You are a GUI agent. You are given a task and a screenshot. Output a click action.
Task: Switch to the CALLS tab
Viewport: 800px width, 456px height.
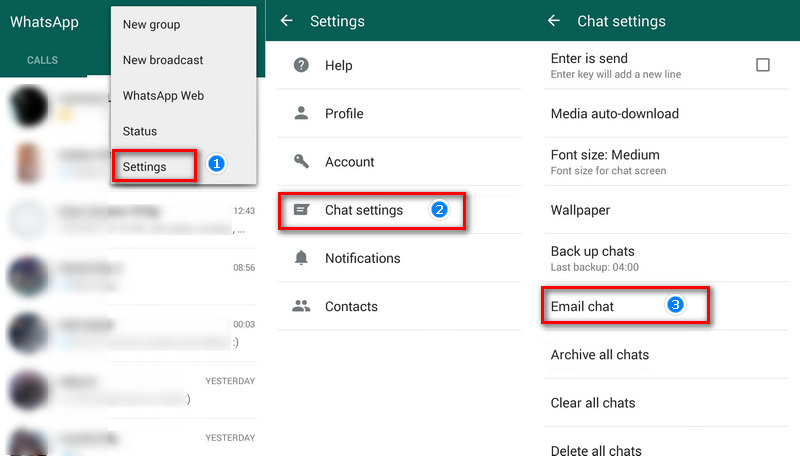[x=42, y=61]
